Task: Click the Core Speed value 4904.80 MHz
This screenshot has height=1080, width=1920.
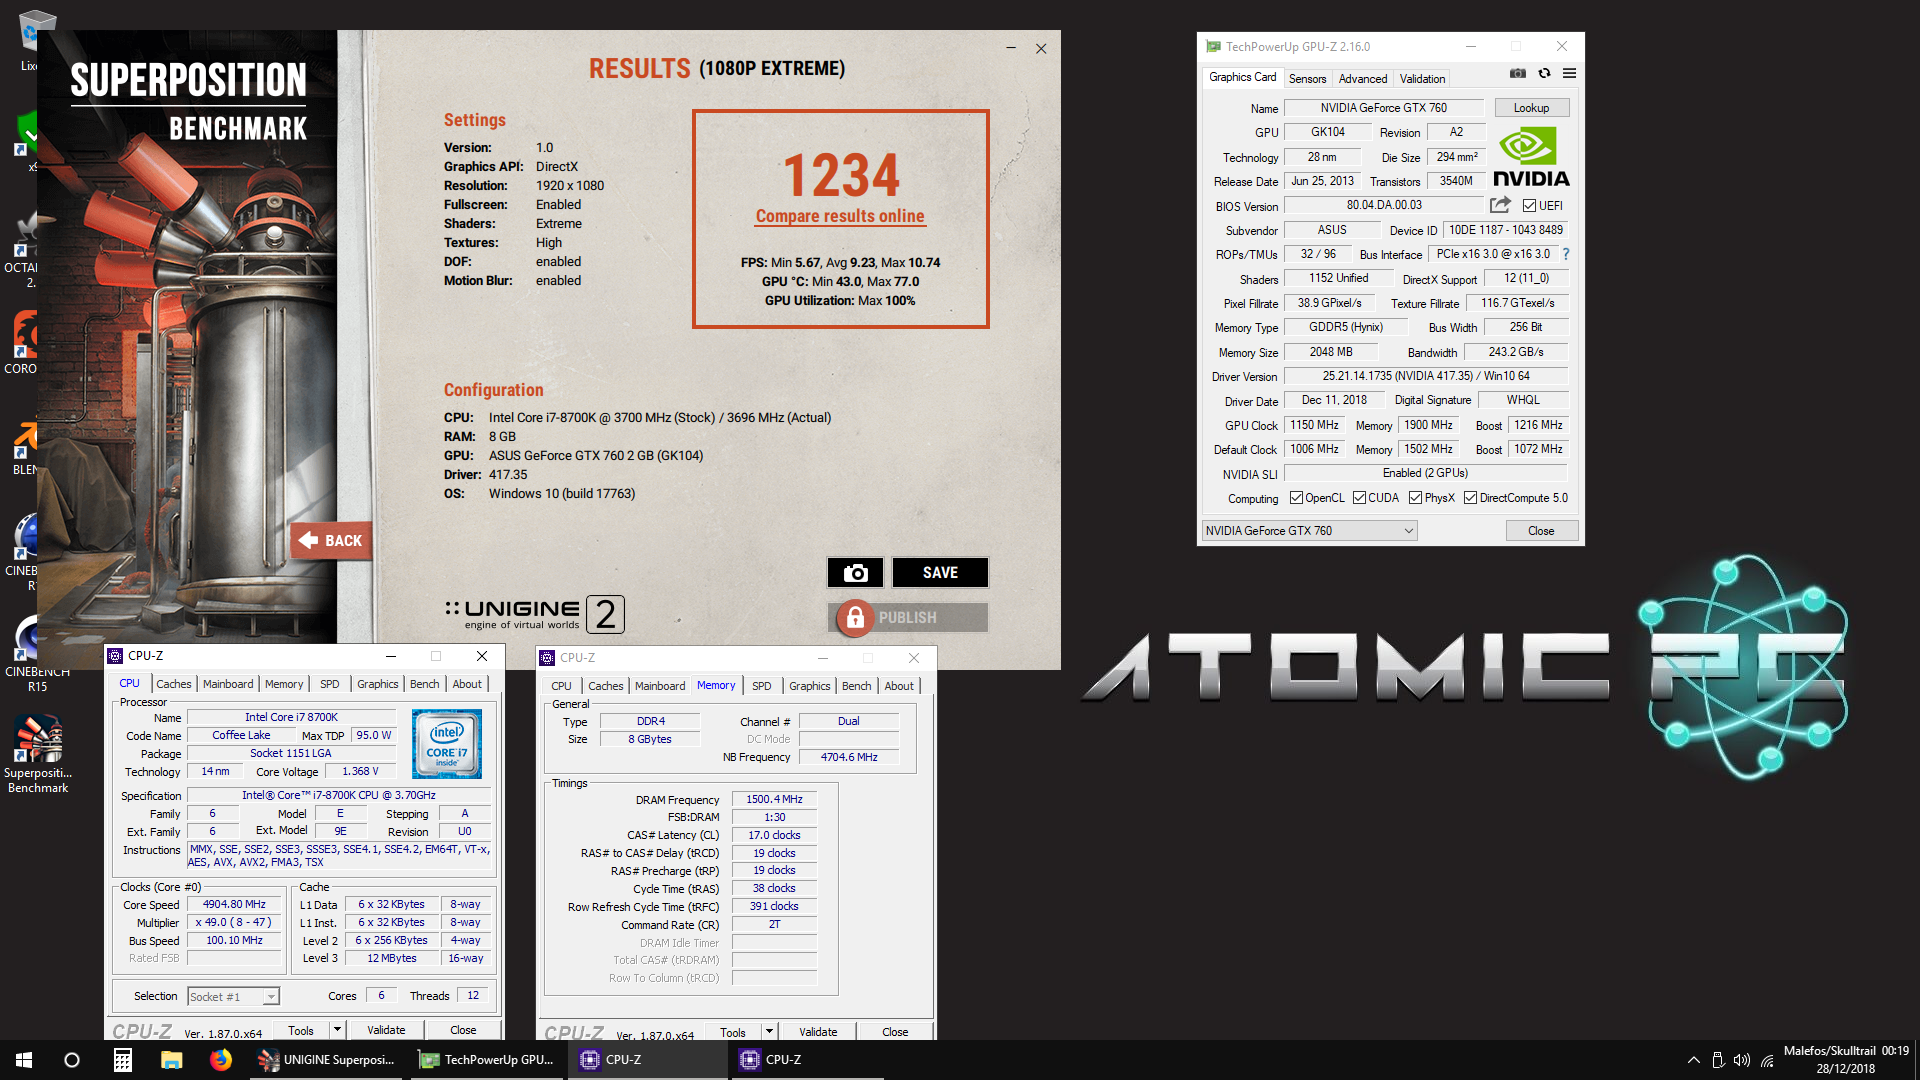Action: [234, 905]
